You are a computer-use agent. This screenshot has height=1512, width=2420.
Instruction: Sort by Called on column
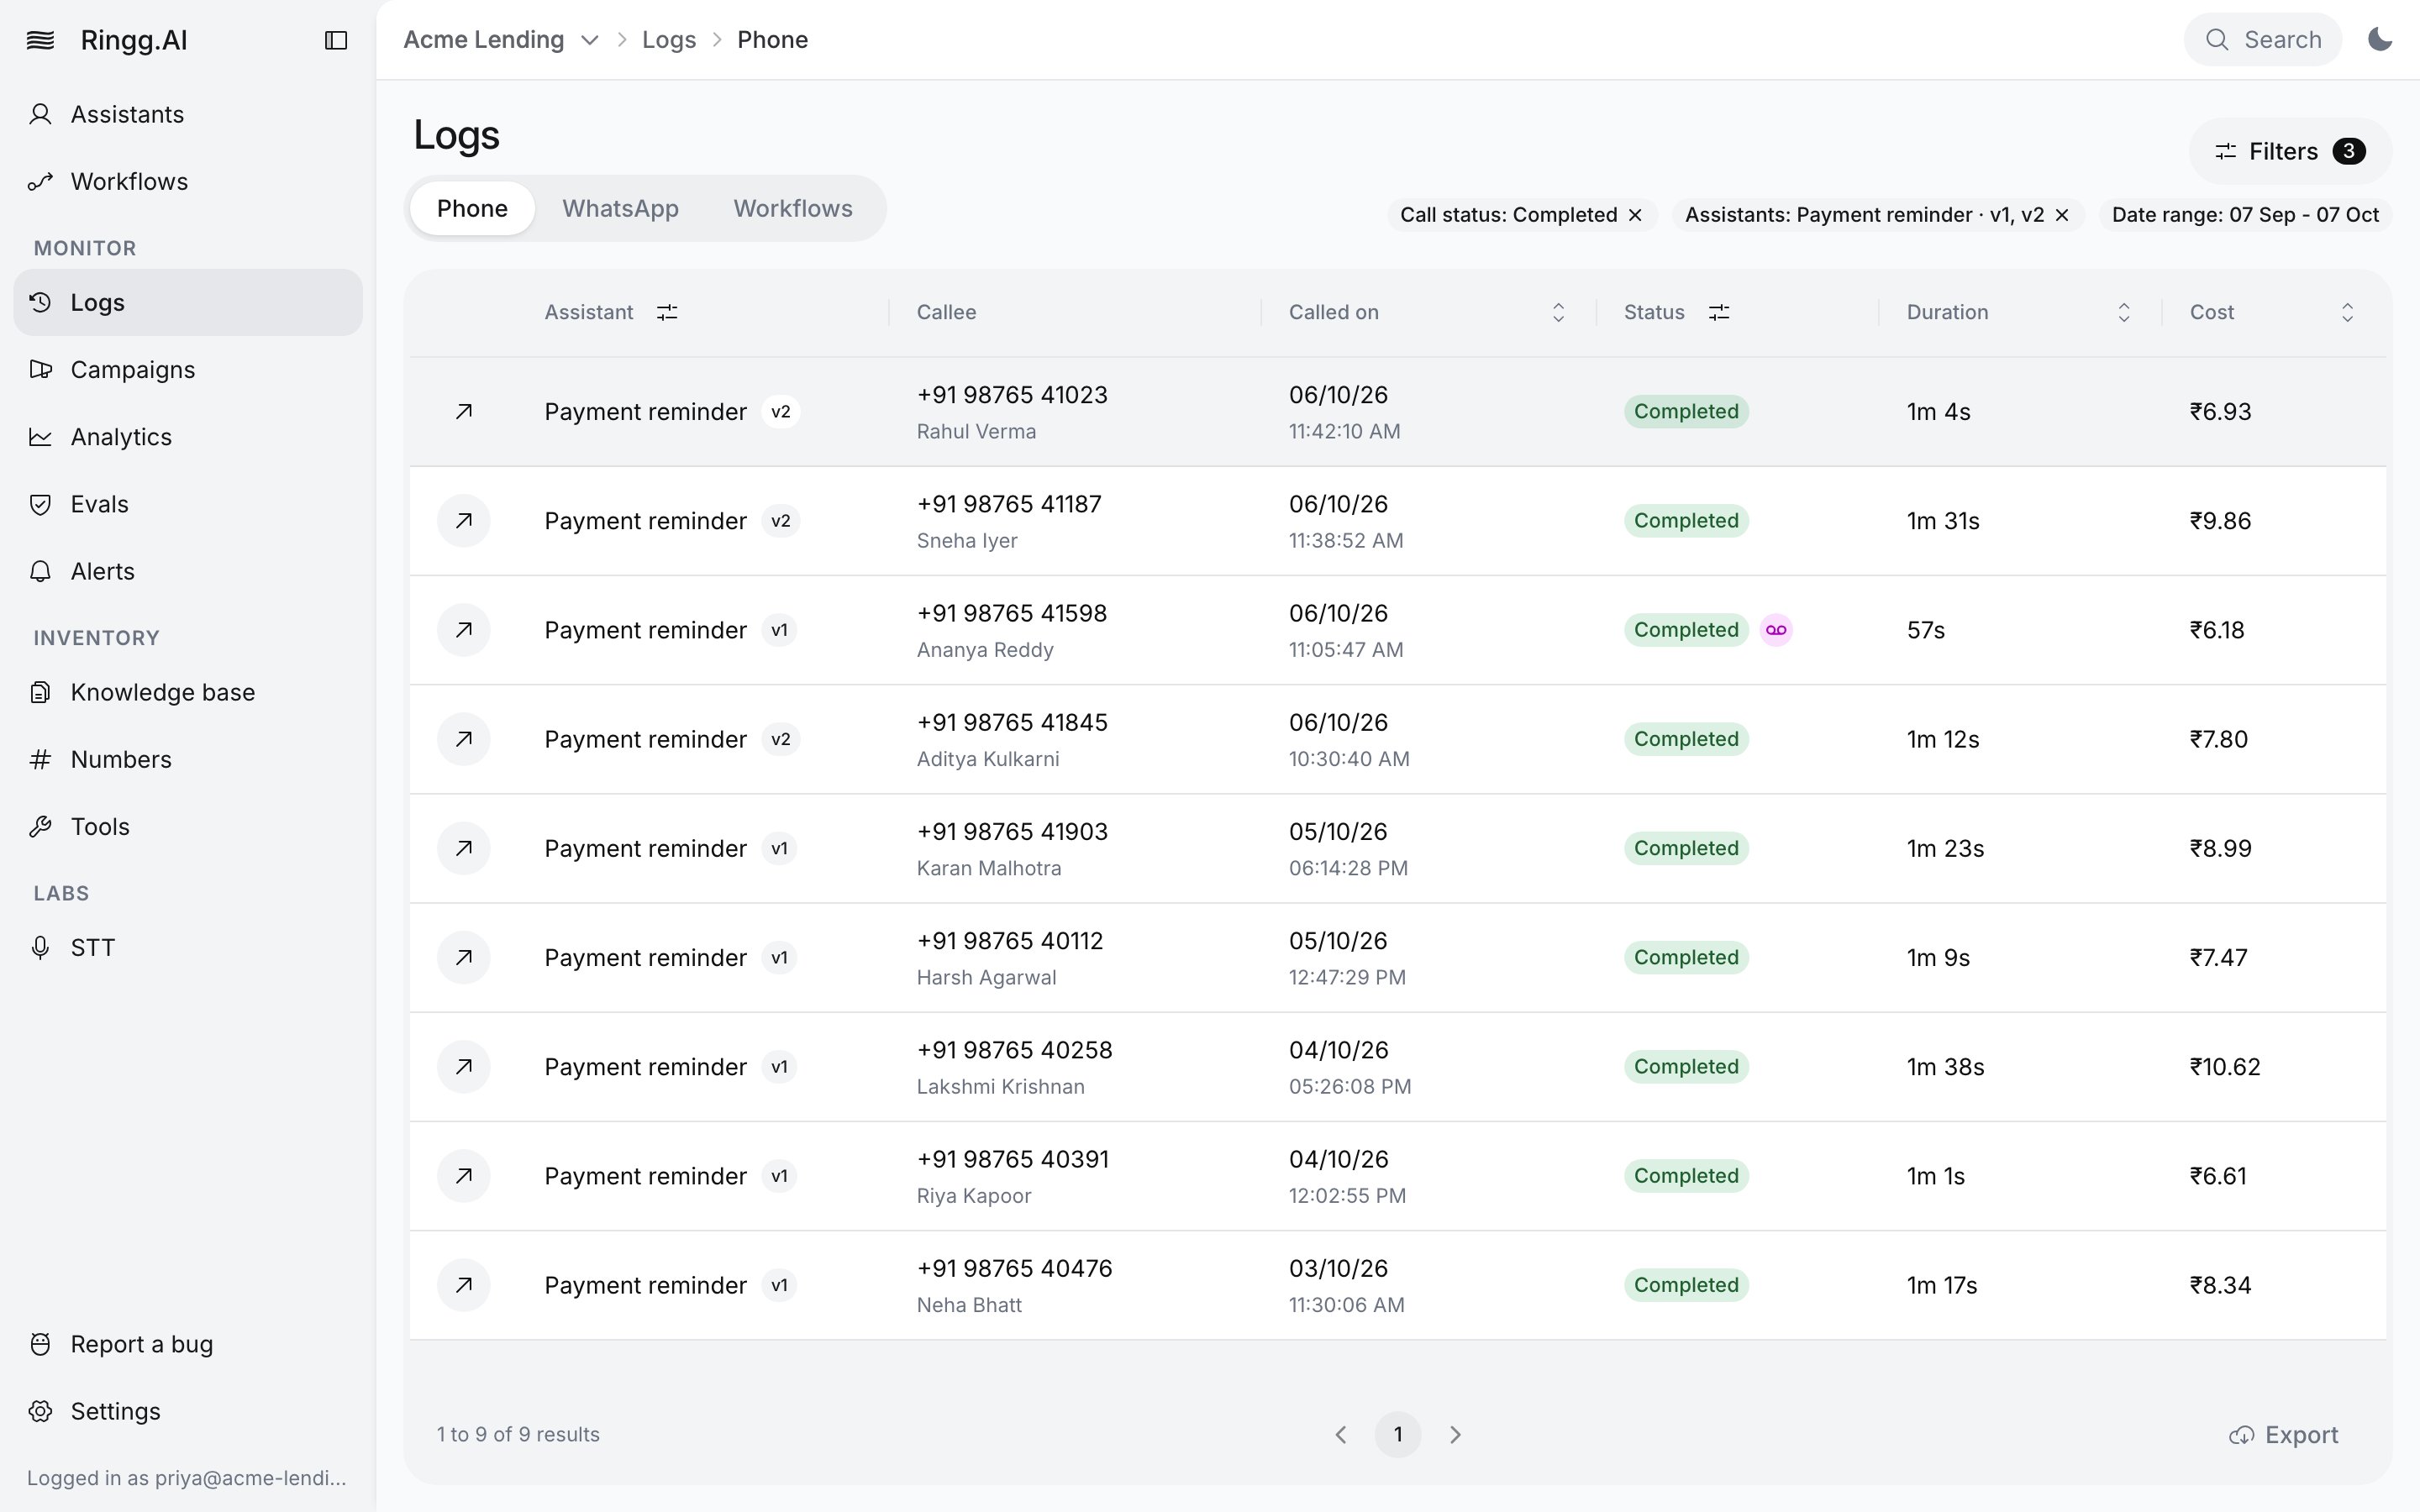(1558, 312)
